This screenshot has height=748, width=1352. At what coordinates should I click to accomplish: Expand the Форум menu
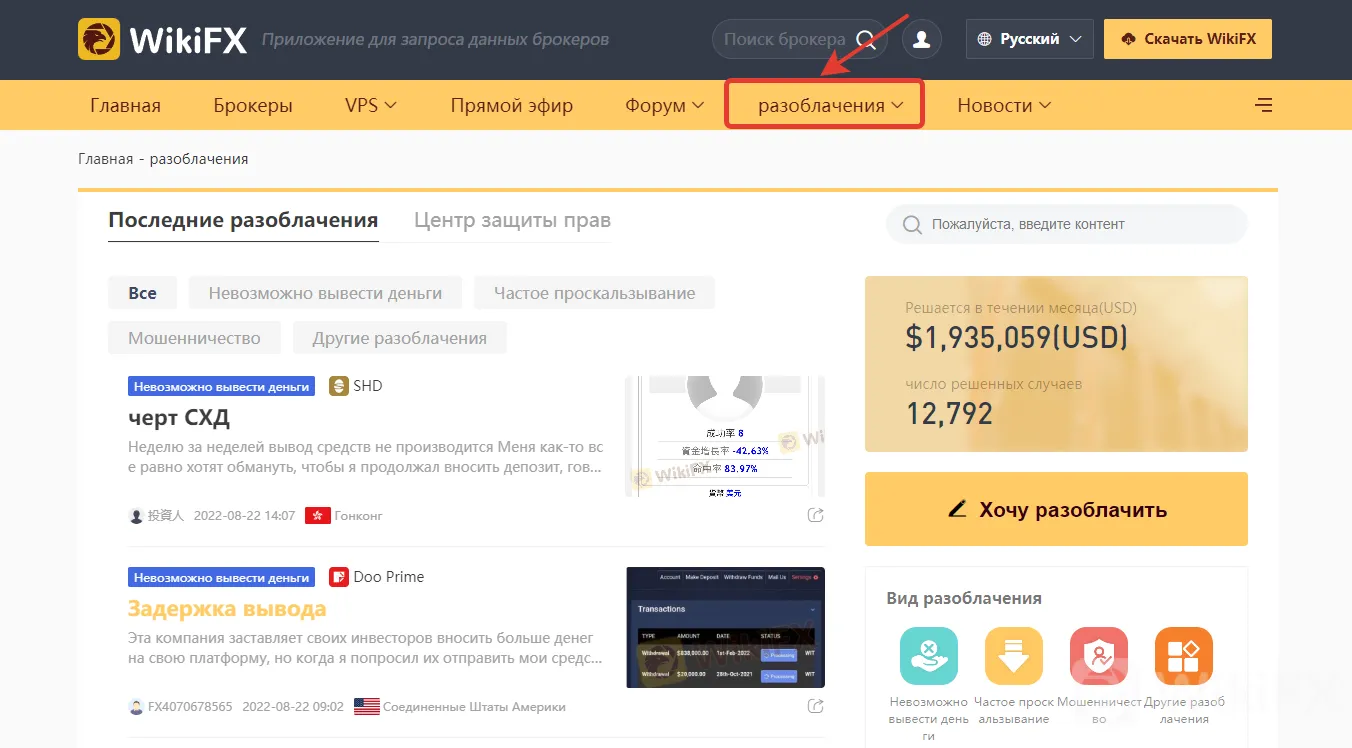pyautogui.click(x=665, y=105)
